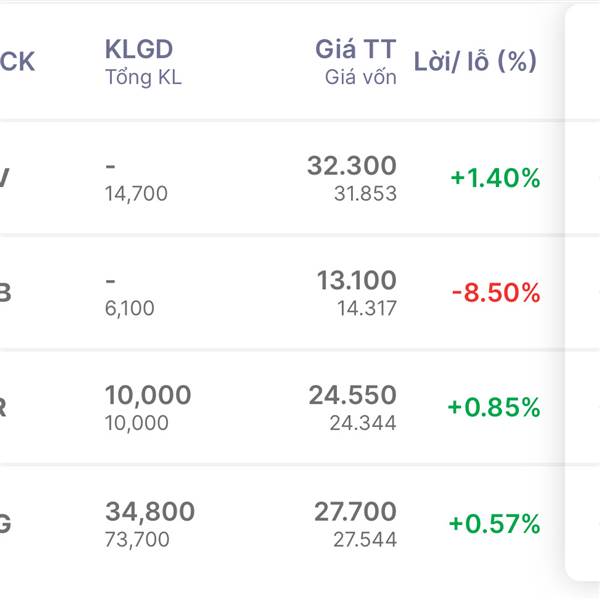Select the 27.700 market price cell
The width and height of the screenshot is (600, 600).
pyautogui.click(x=355, y=512)
